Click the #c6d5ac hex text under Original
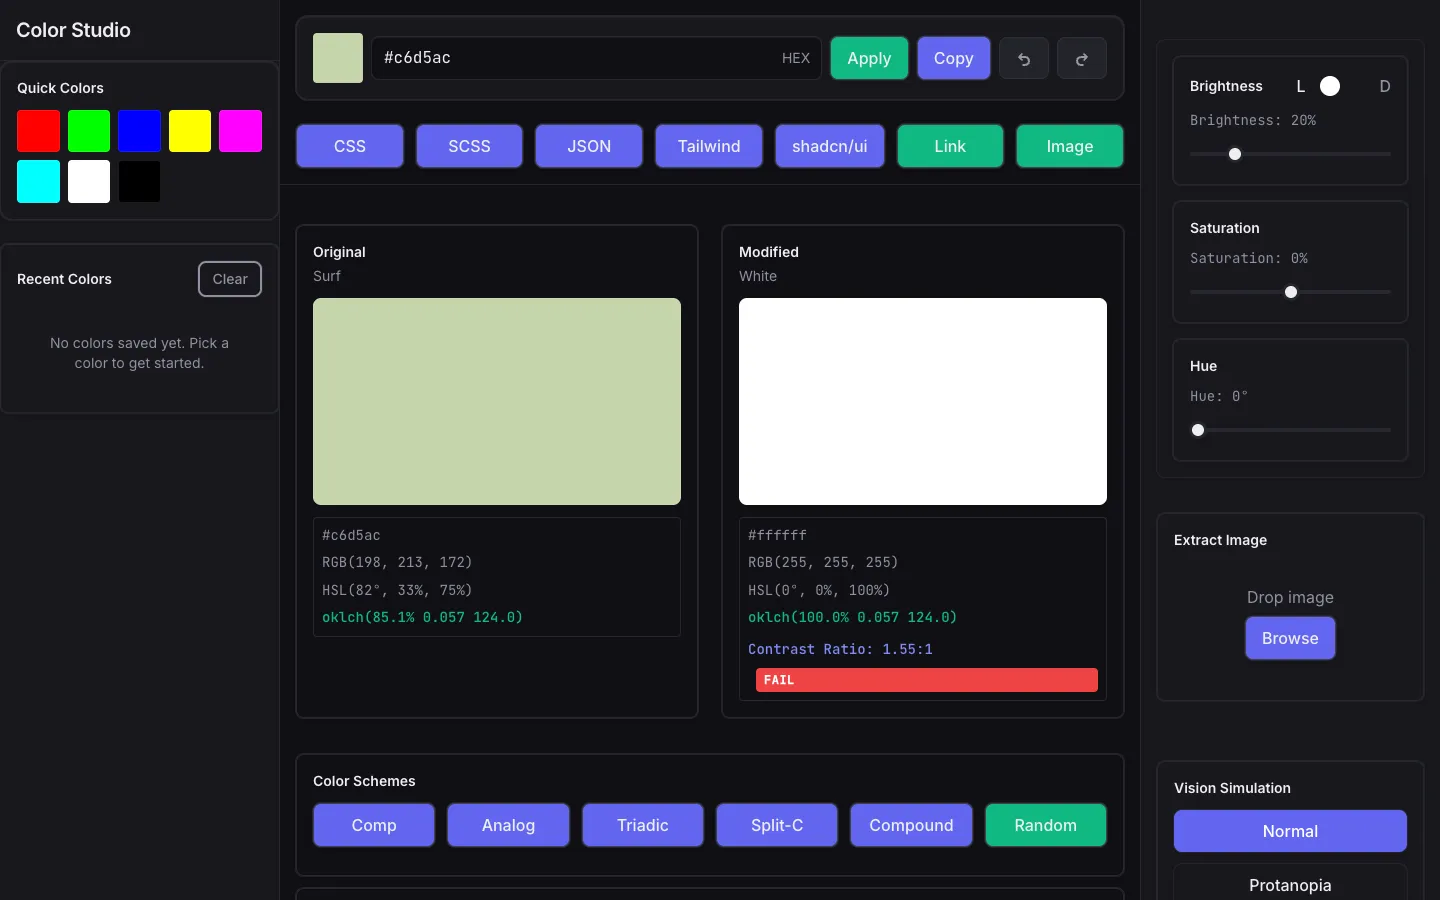The image size is (1440, 900). [x=351, y=535]
